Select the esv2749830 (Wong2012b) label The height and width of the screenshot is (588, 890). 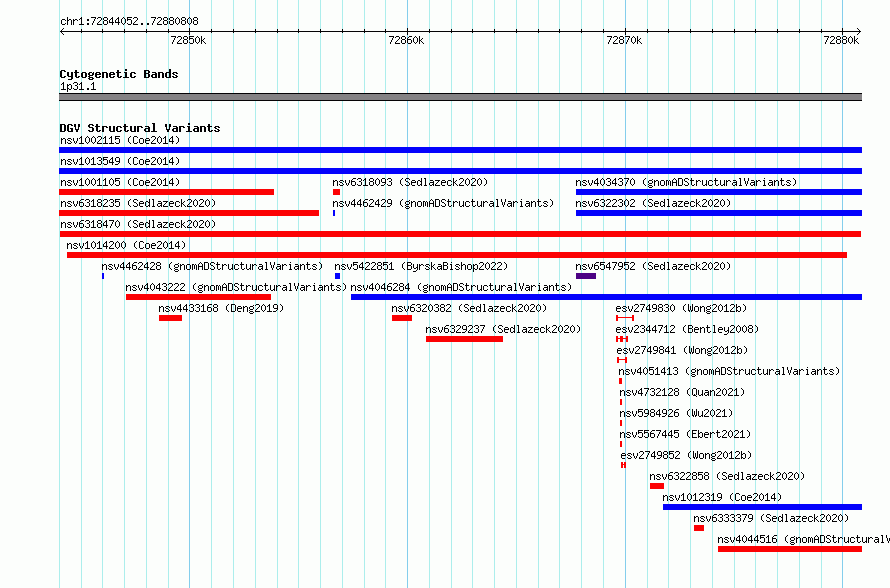point(681,308)
